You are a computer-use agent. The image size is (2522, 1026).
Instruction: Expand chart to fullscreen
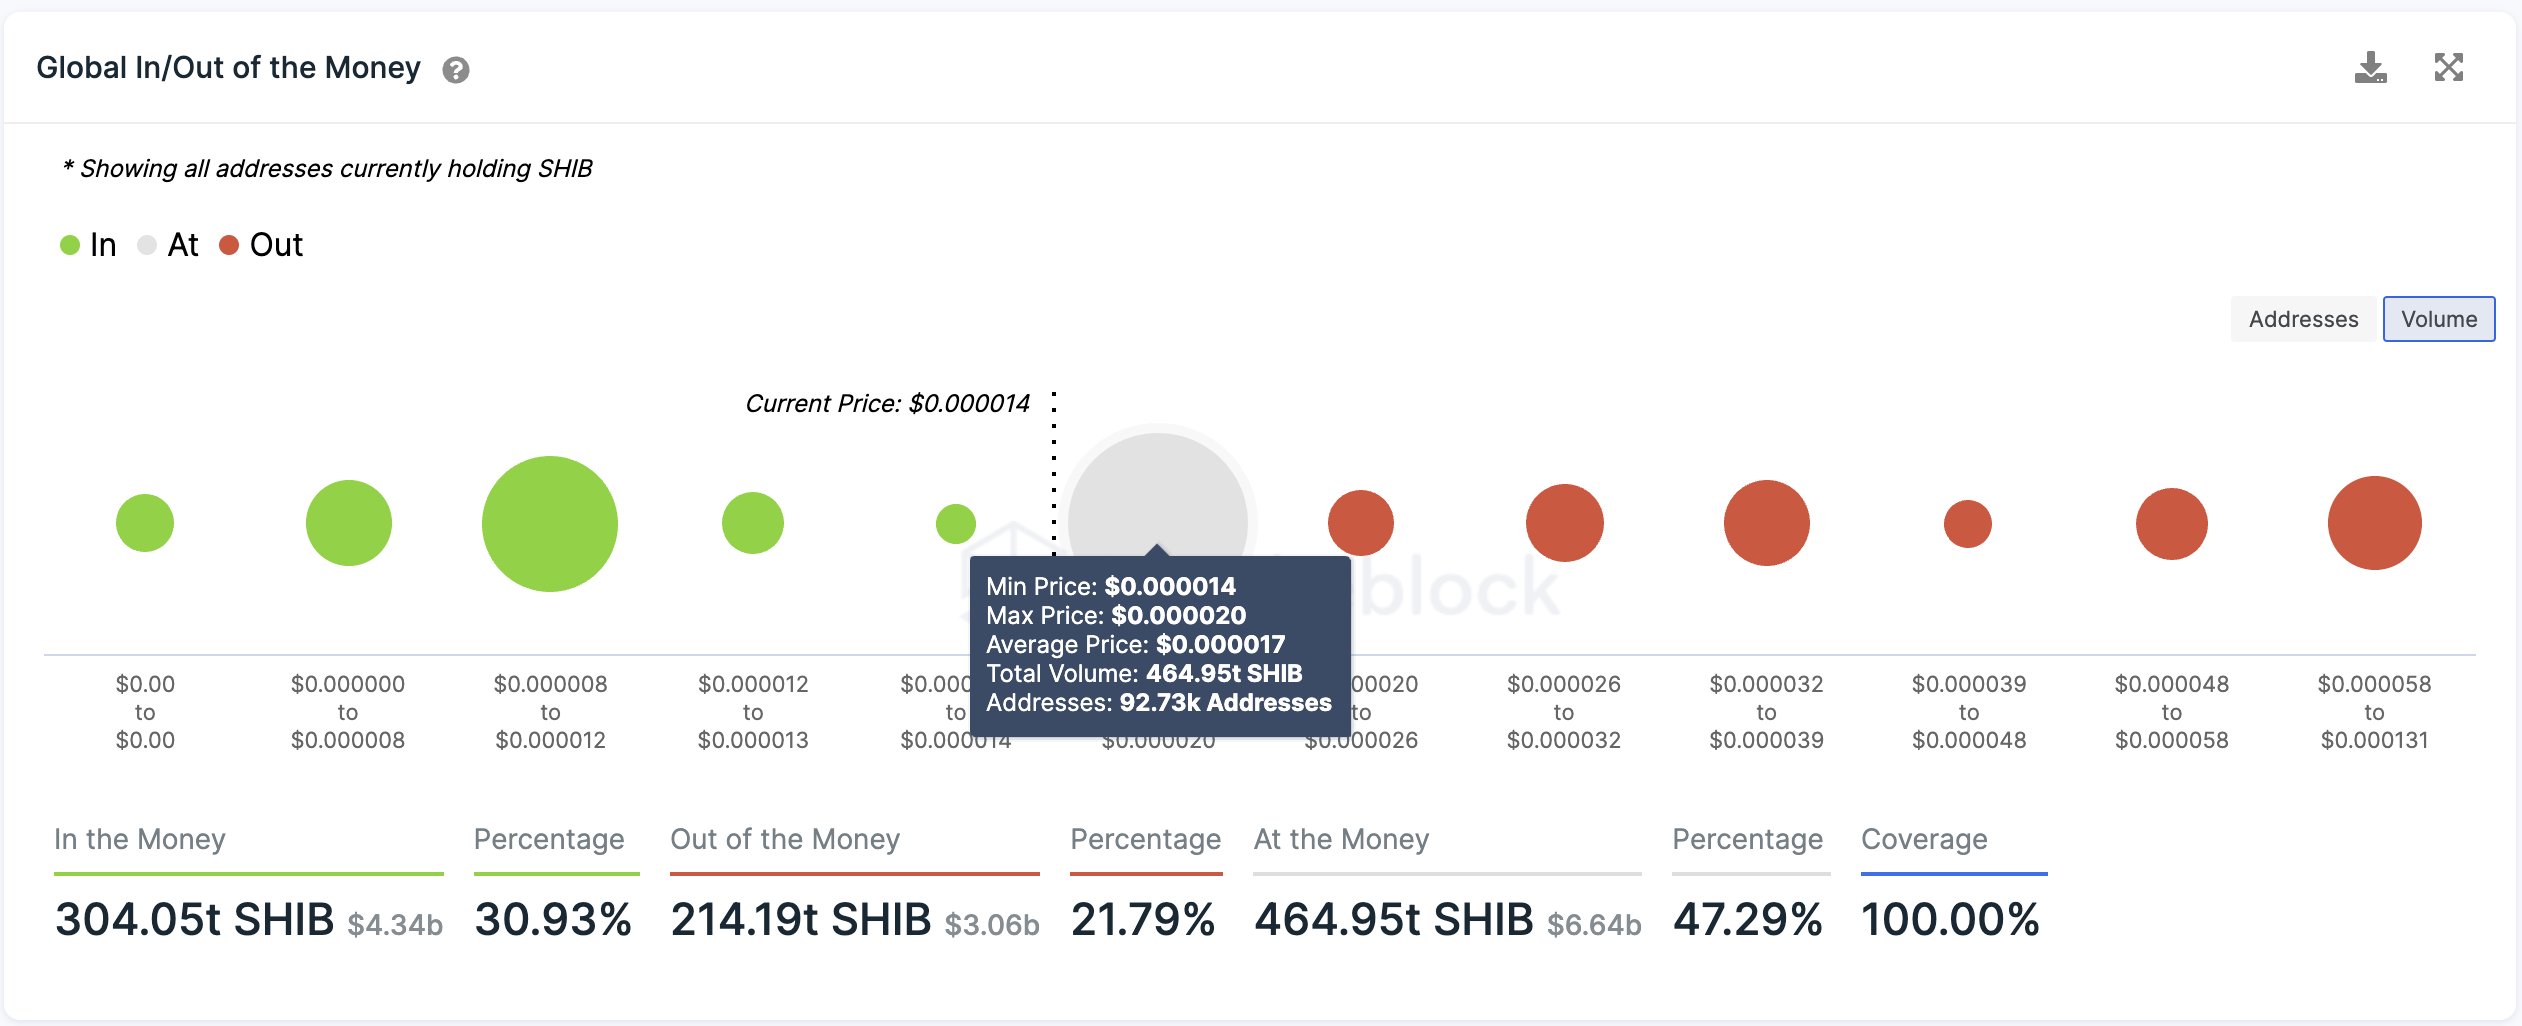pos(2448,68)
